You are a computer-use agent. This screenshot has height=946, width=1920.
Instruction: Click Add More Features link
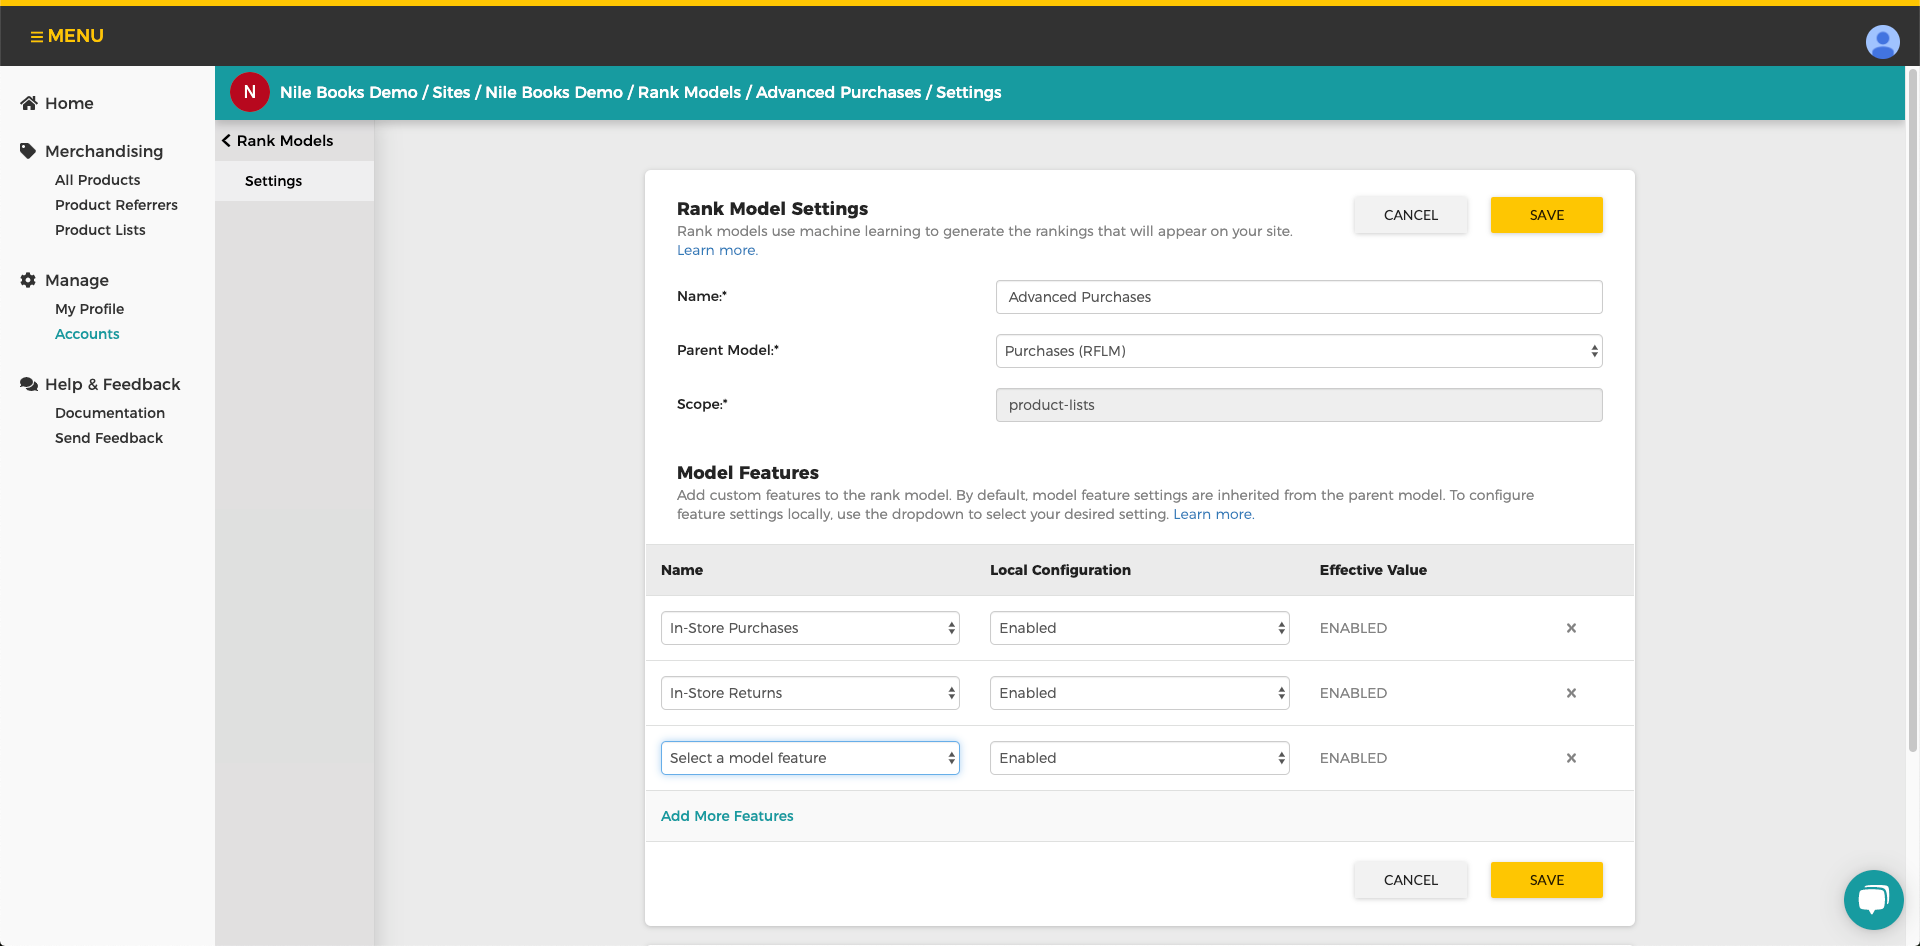pos(727,816)
